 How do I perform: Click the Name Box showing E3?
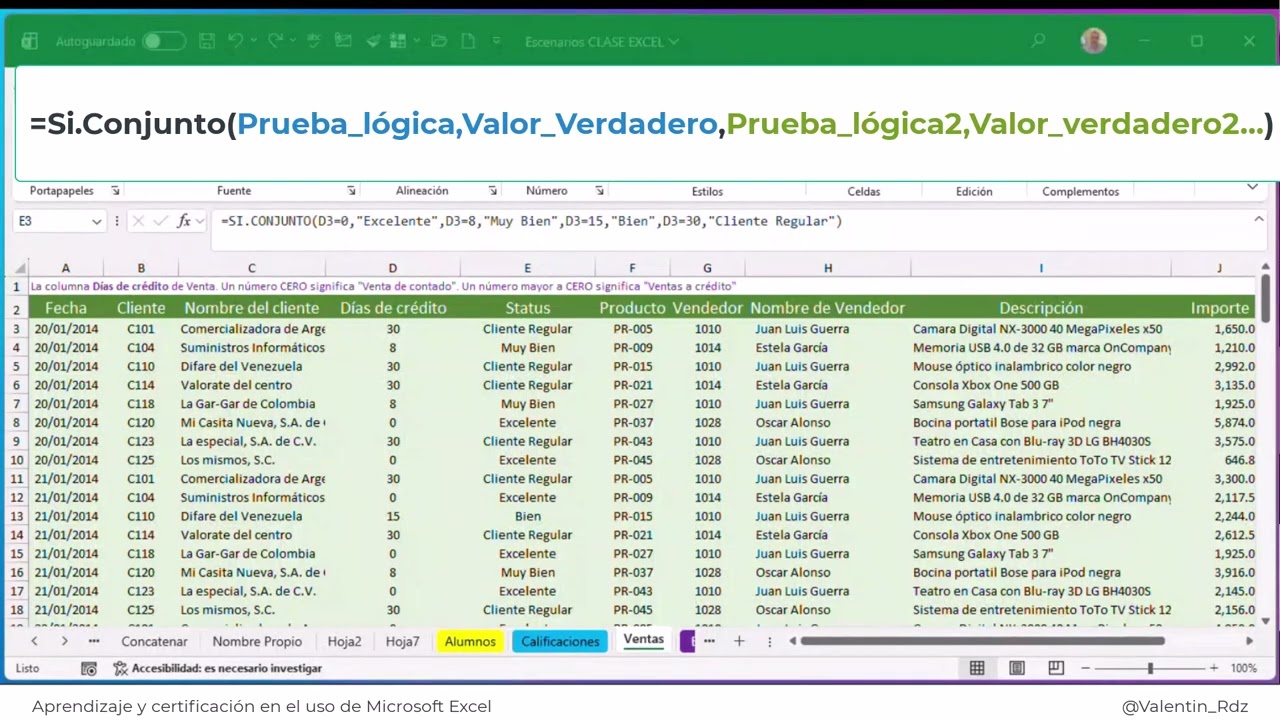[x=52, y=222]
